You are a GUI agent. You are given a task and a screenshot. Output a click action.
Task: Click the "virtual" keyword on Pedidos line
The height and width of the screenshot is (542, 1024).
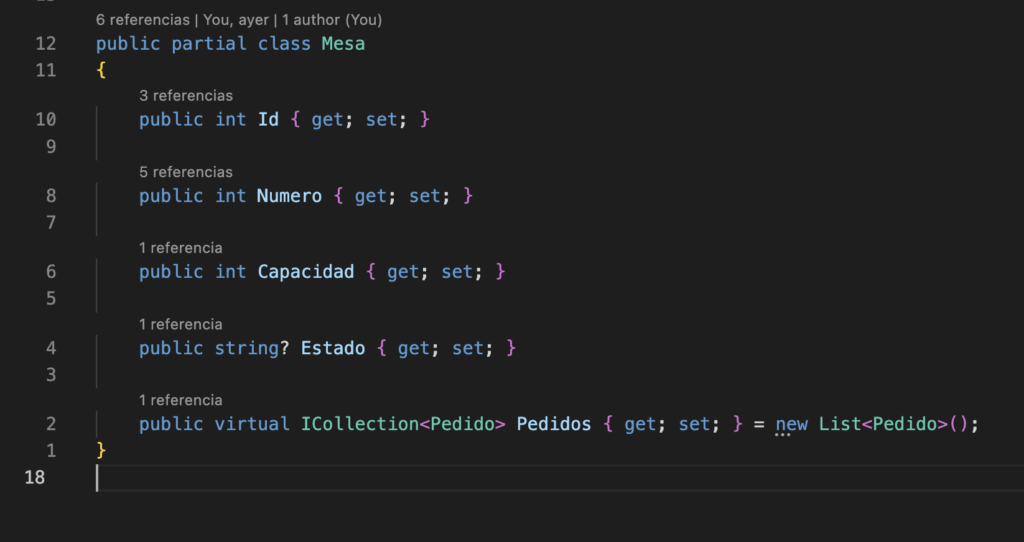pyautogui.click(x=252, y=424)
